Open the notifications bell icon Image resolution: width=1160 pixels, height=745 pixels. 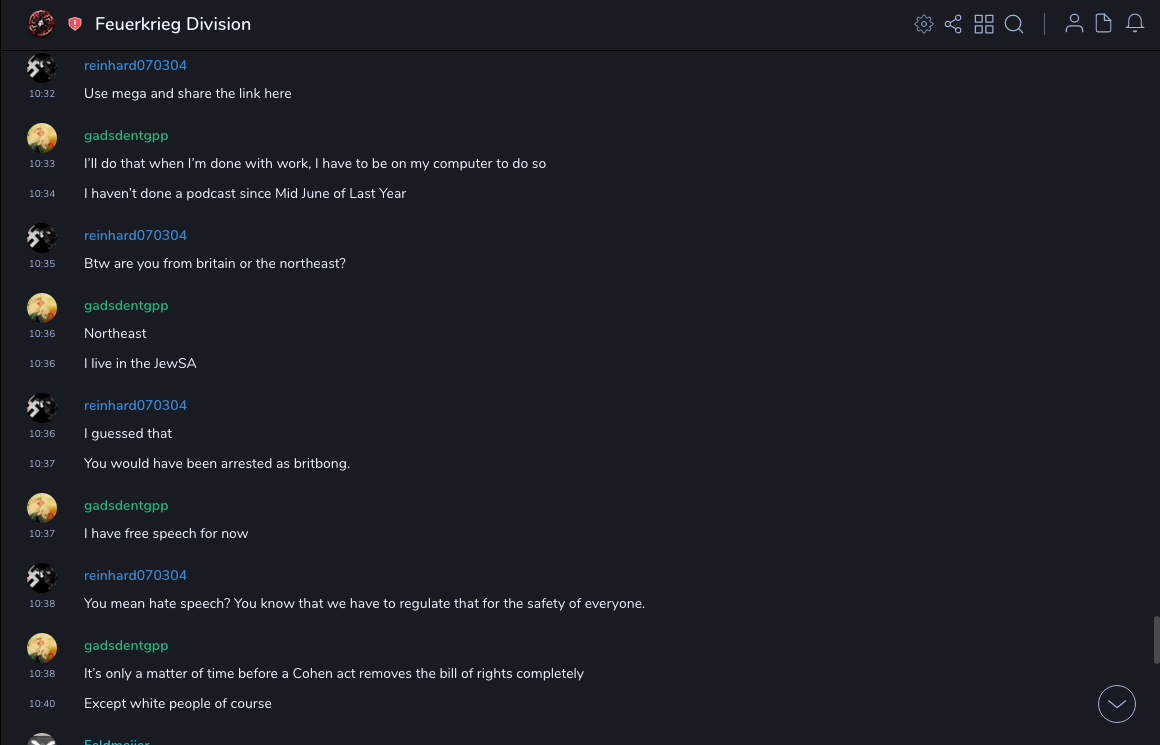(1135, 24)
